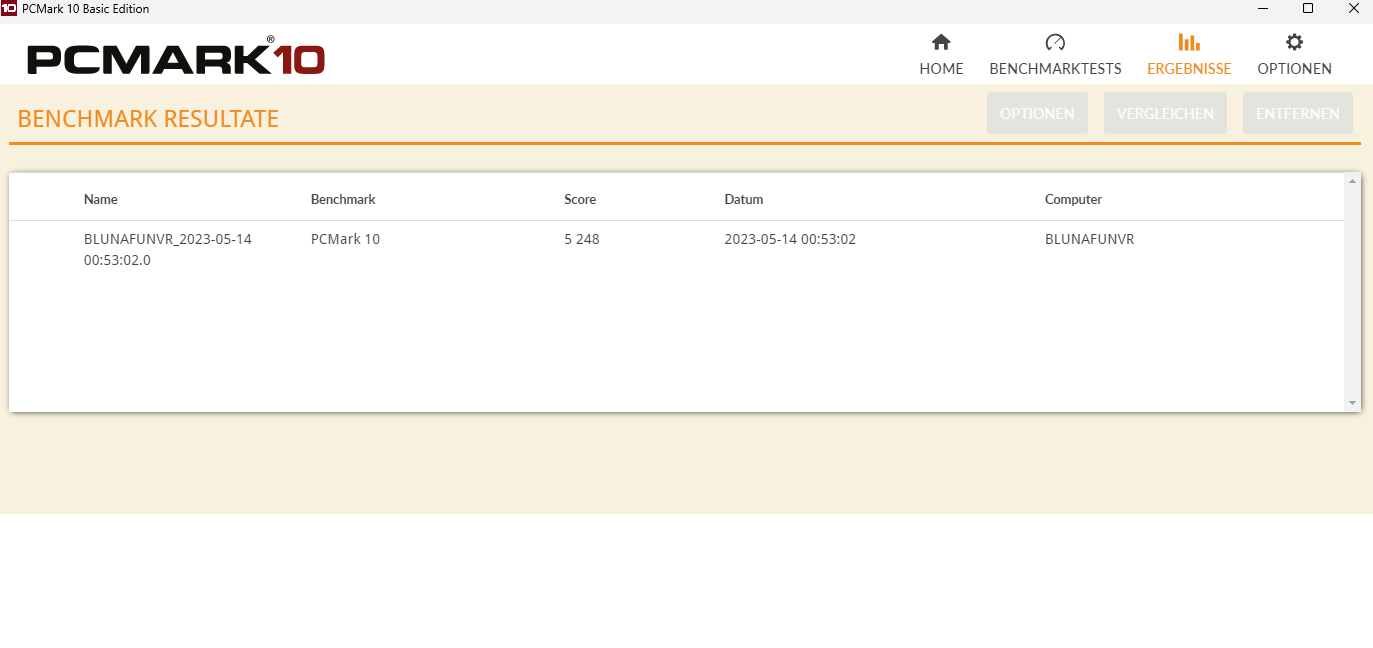
Task: Switch to the BENCHMARKTESTS tab label
Action: tap(1055, 69)
